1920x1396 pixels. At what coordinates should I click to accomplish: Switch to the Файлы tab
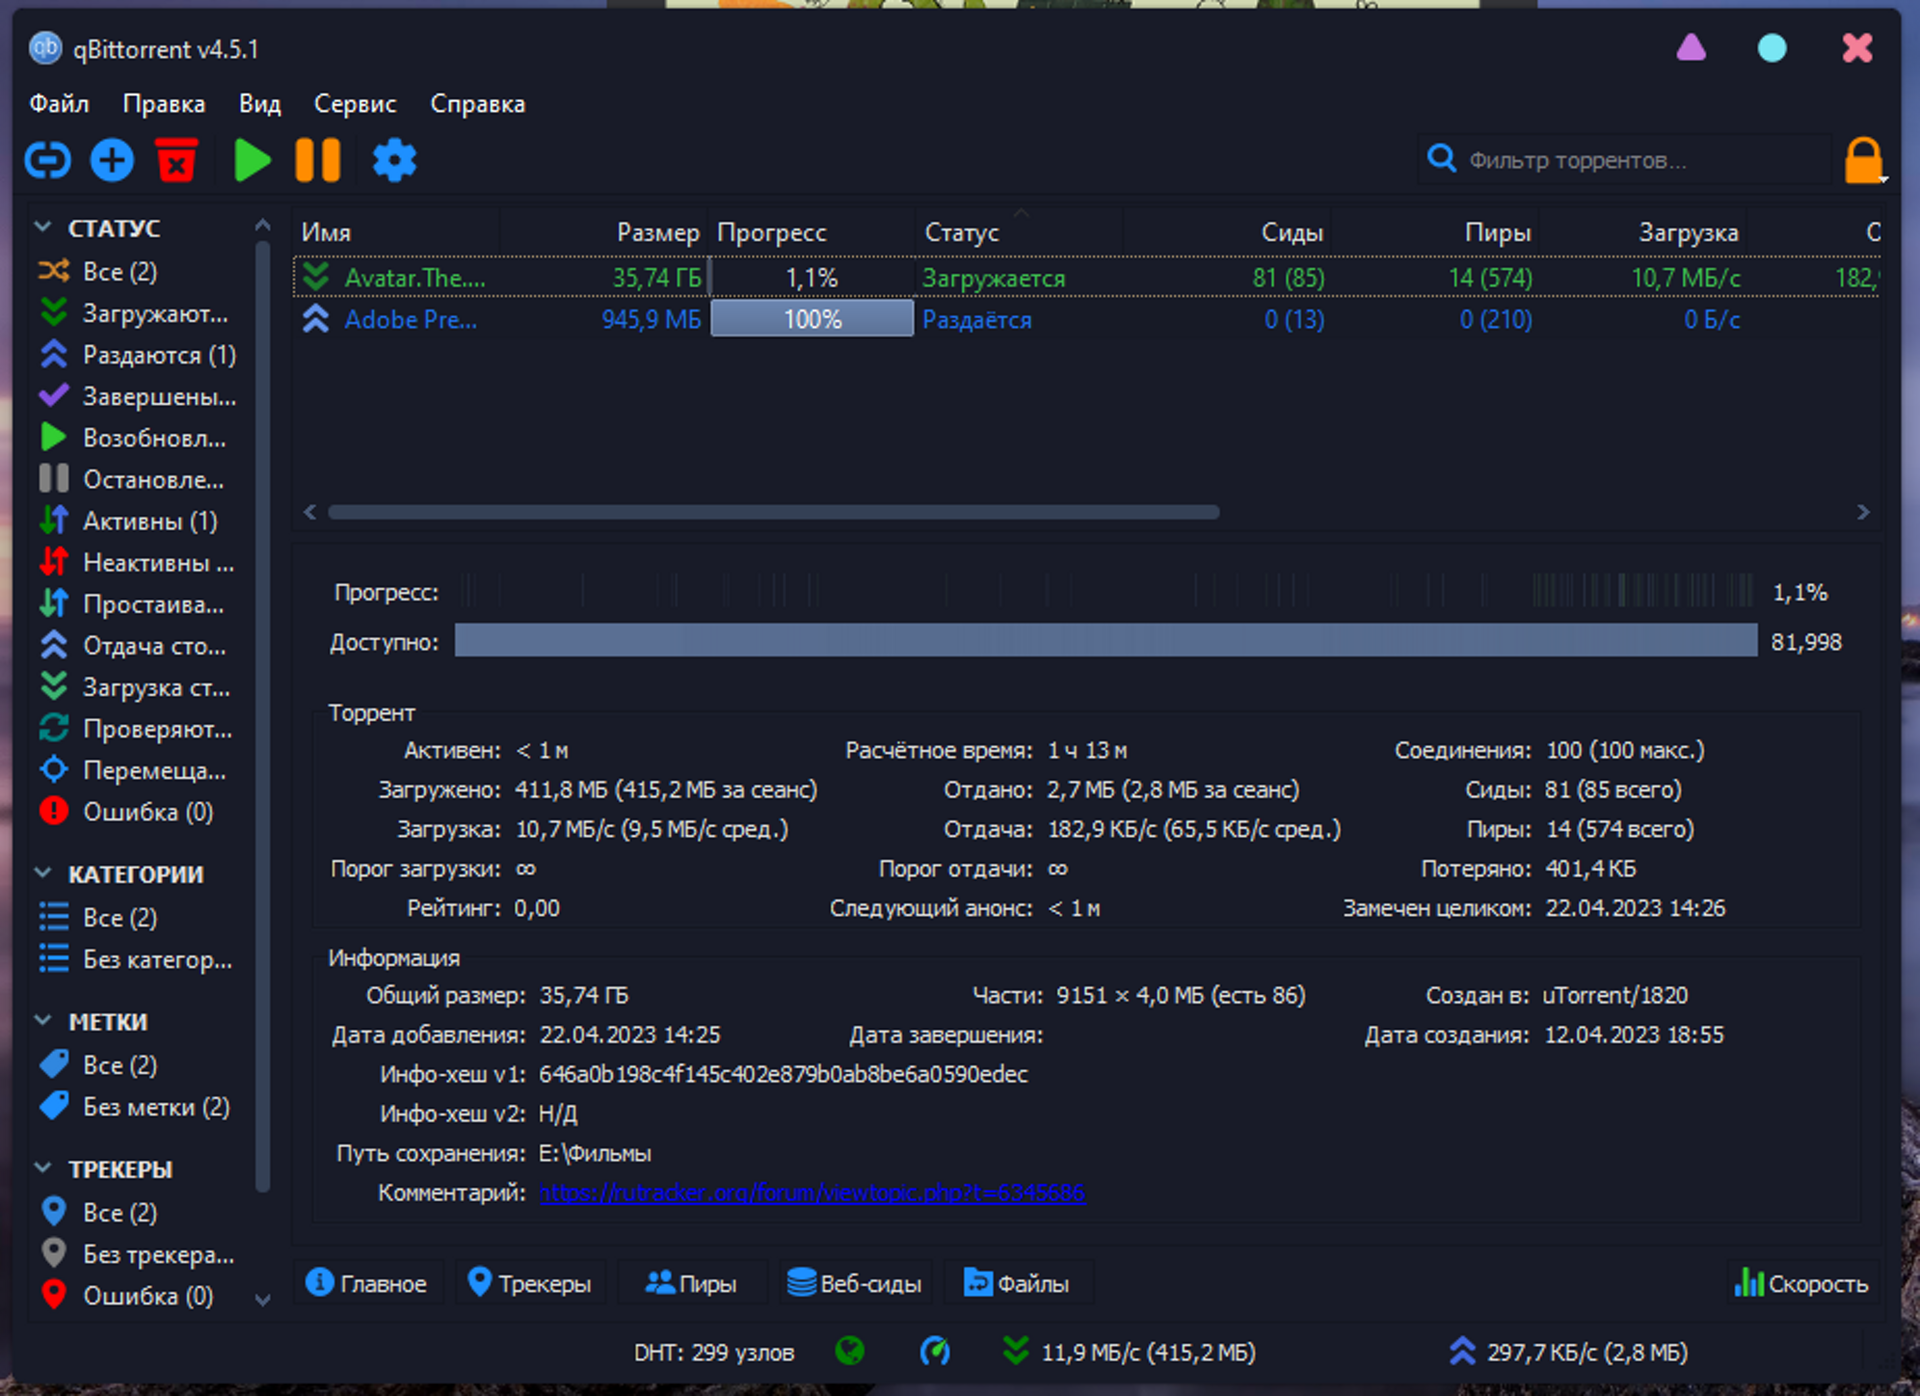tap(1017, 1283)
